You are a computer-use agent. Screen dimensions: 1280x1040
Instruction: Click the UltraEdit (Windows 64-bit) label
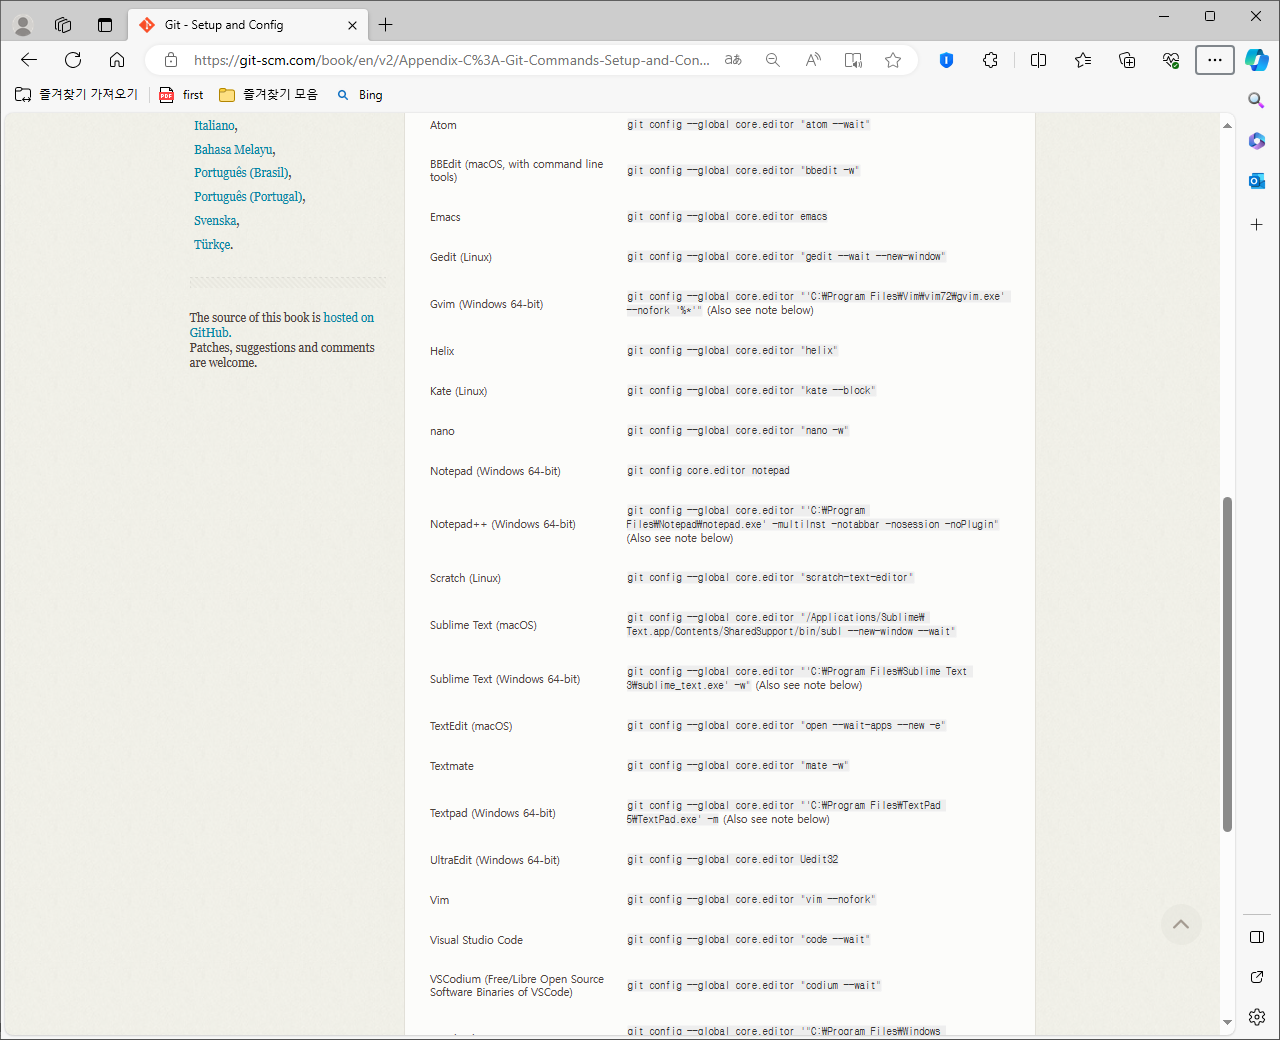click(x=495, y=860)
